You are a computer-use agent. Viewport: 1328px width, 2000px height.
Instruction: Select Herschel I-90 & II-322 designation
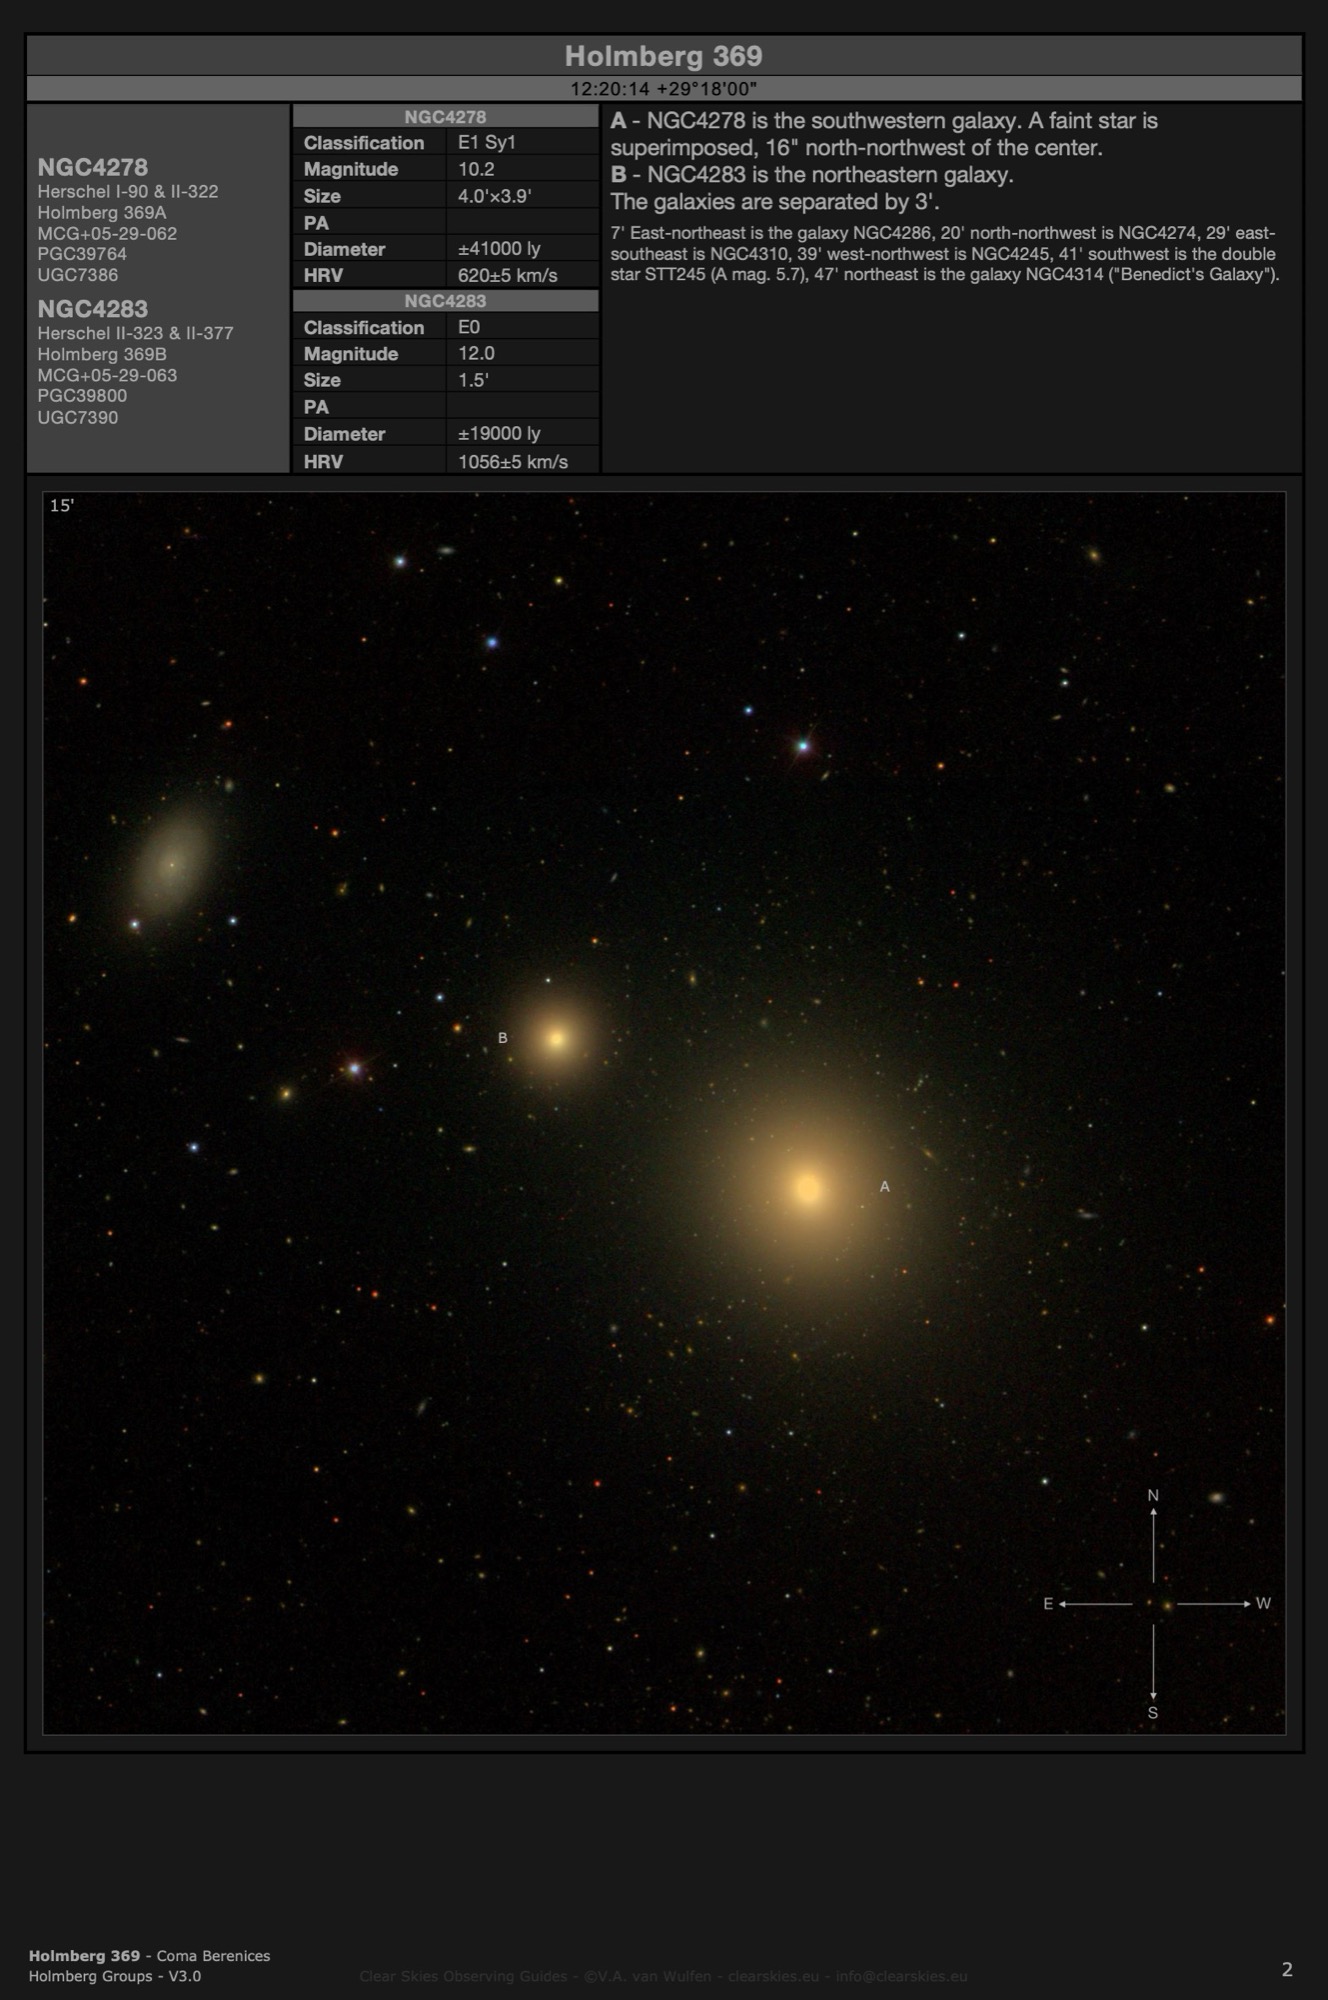128,191
